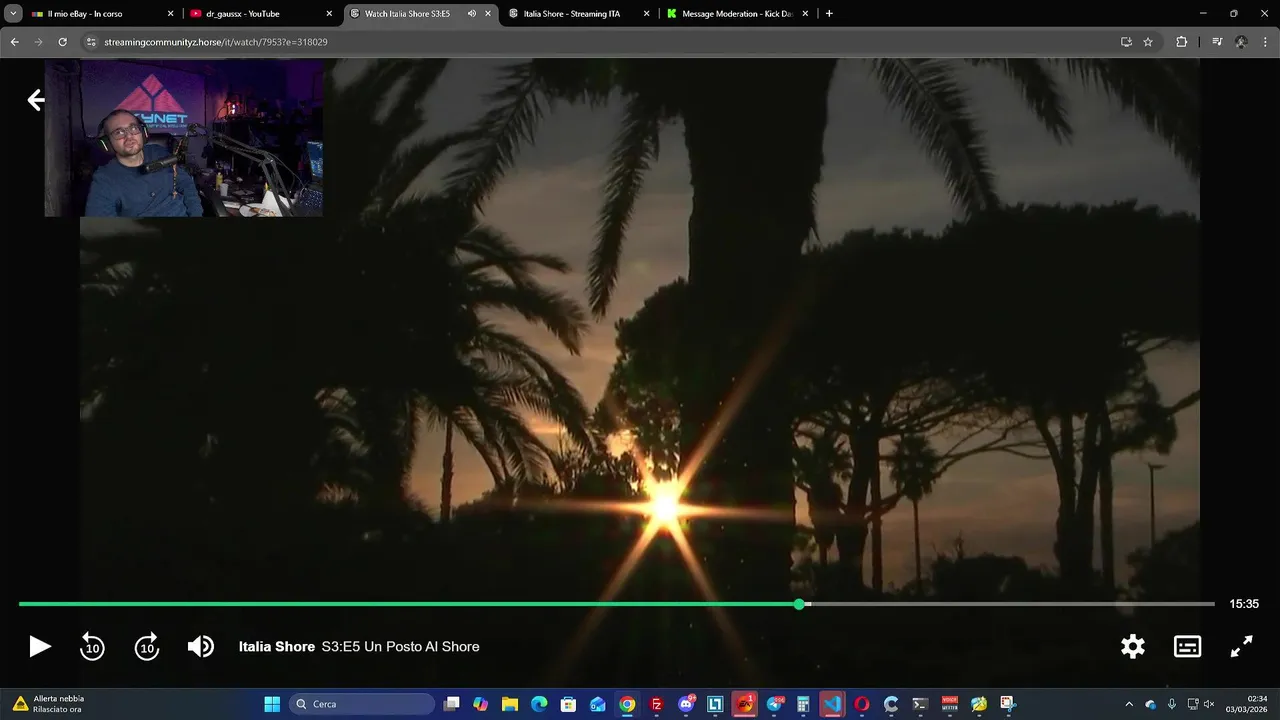This screenshot has height=720, width=1280.
Task: Open the Allerta nebbia weather widget
Action: [48, 704]
